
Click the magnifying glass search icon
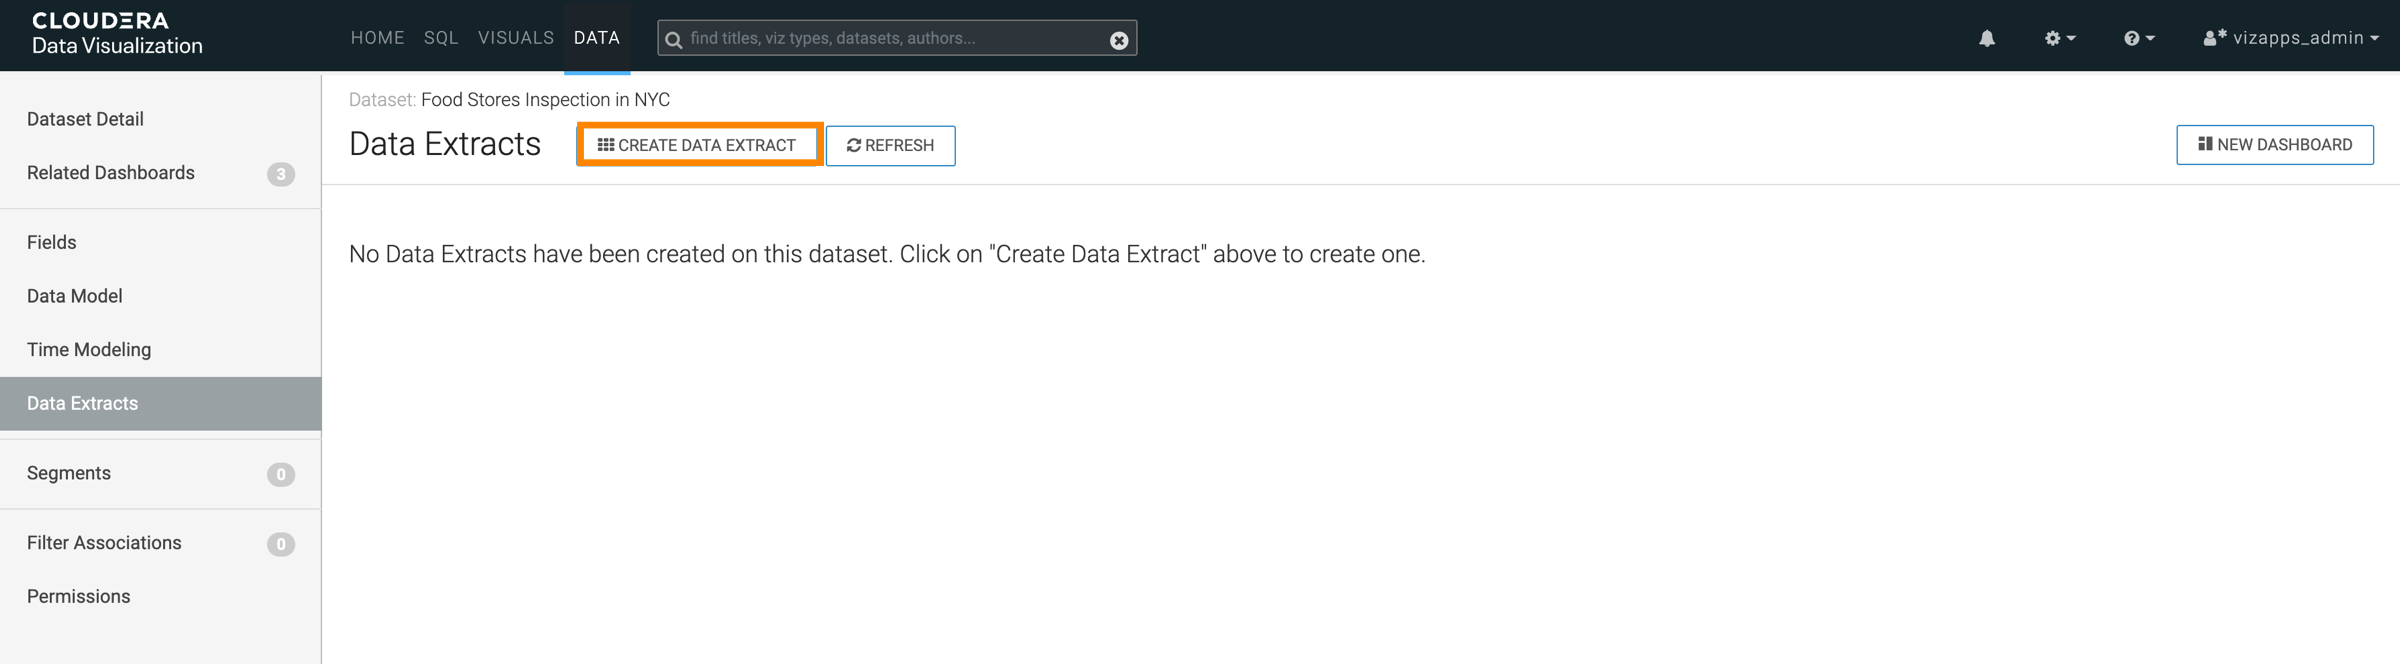(674, 40)
